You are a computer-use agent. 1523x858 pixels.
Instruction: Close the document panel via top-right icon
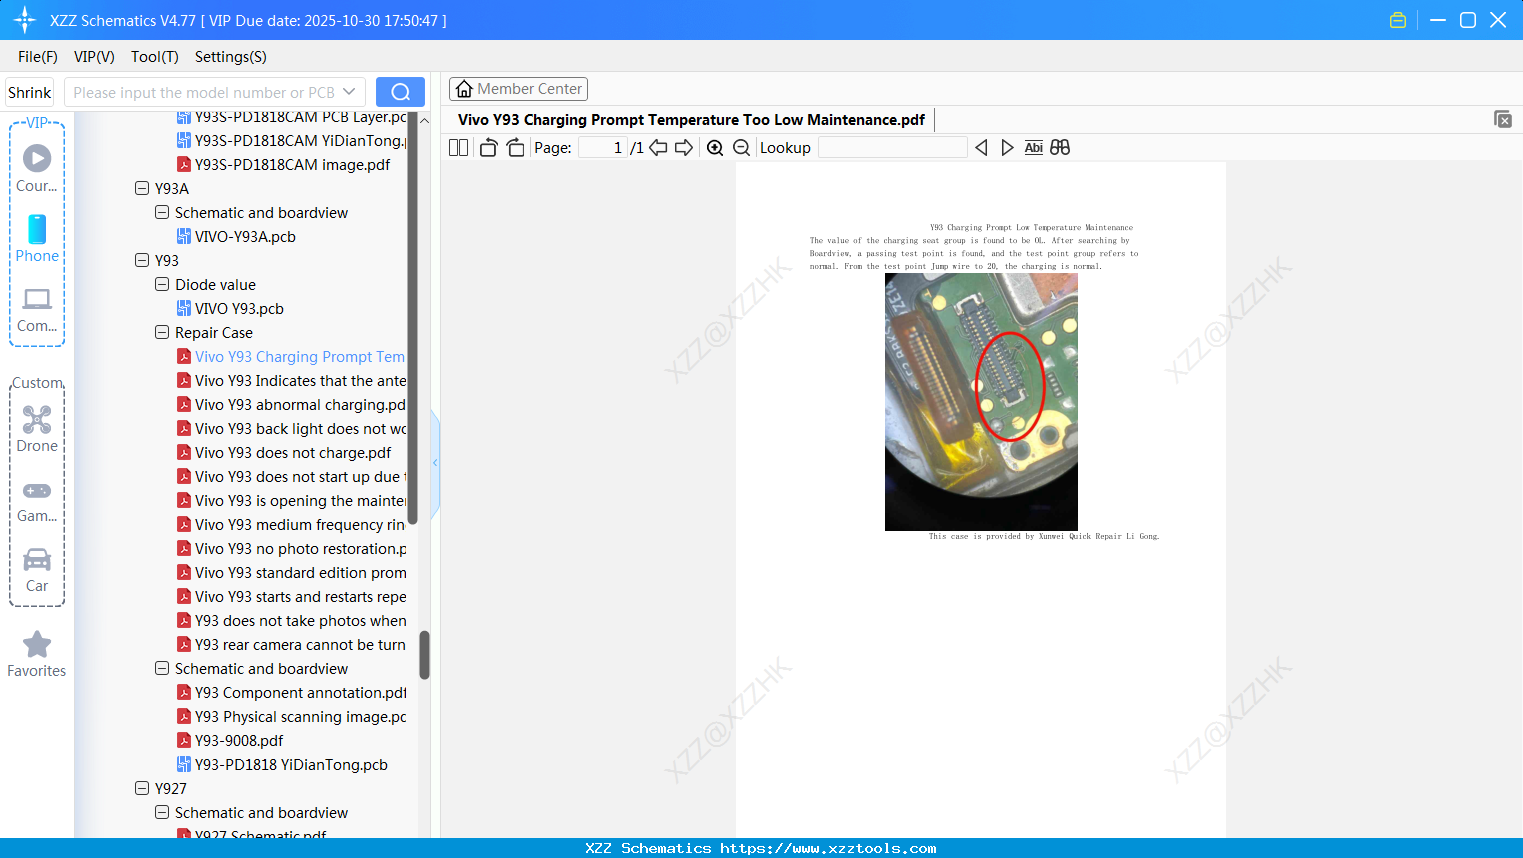(x=1502, y=119)
